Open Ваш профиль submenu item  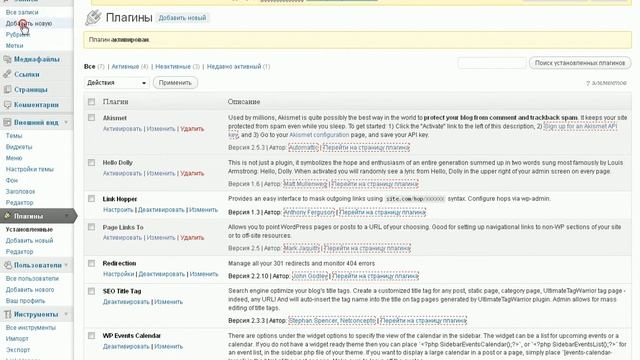[25, 301]
